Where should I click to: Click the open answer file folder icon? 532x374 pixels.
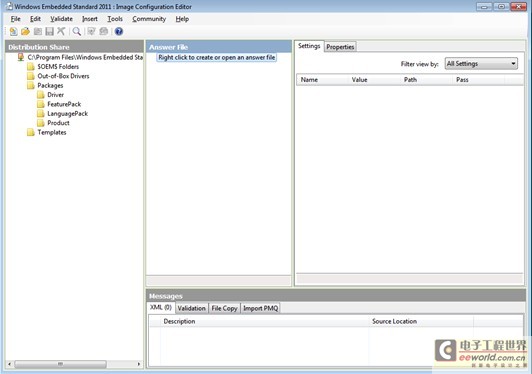click(x=25, y=32)
